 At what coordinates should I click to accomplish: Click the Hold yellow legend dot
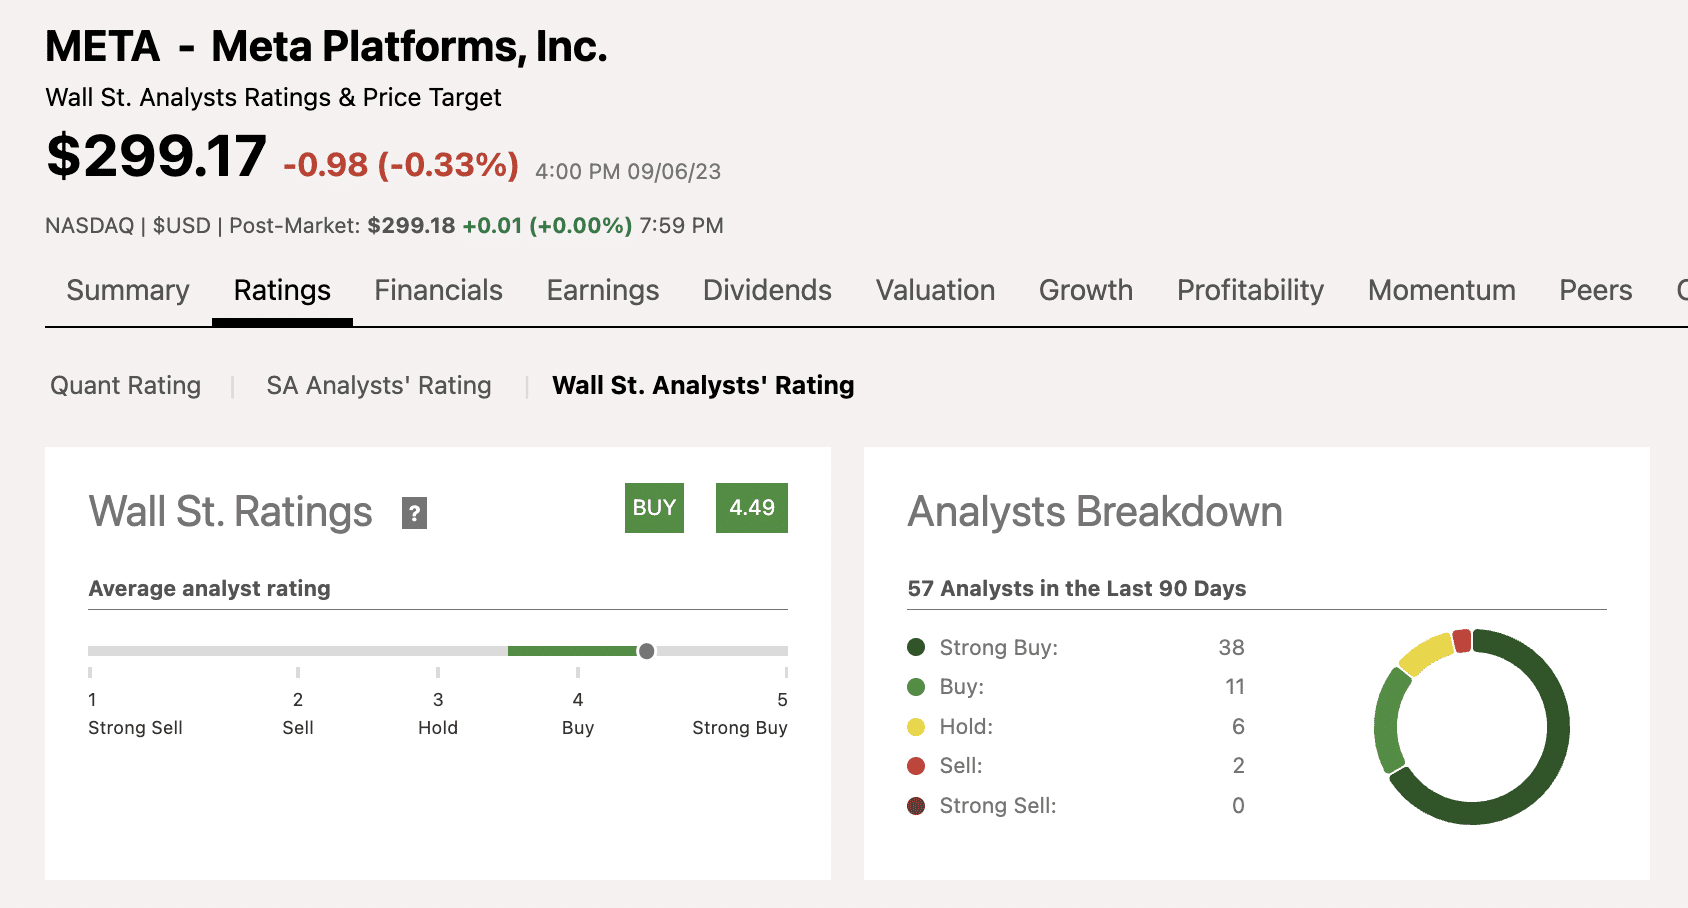pyautogui.click(x=916, y=727)
